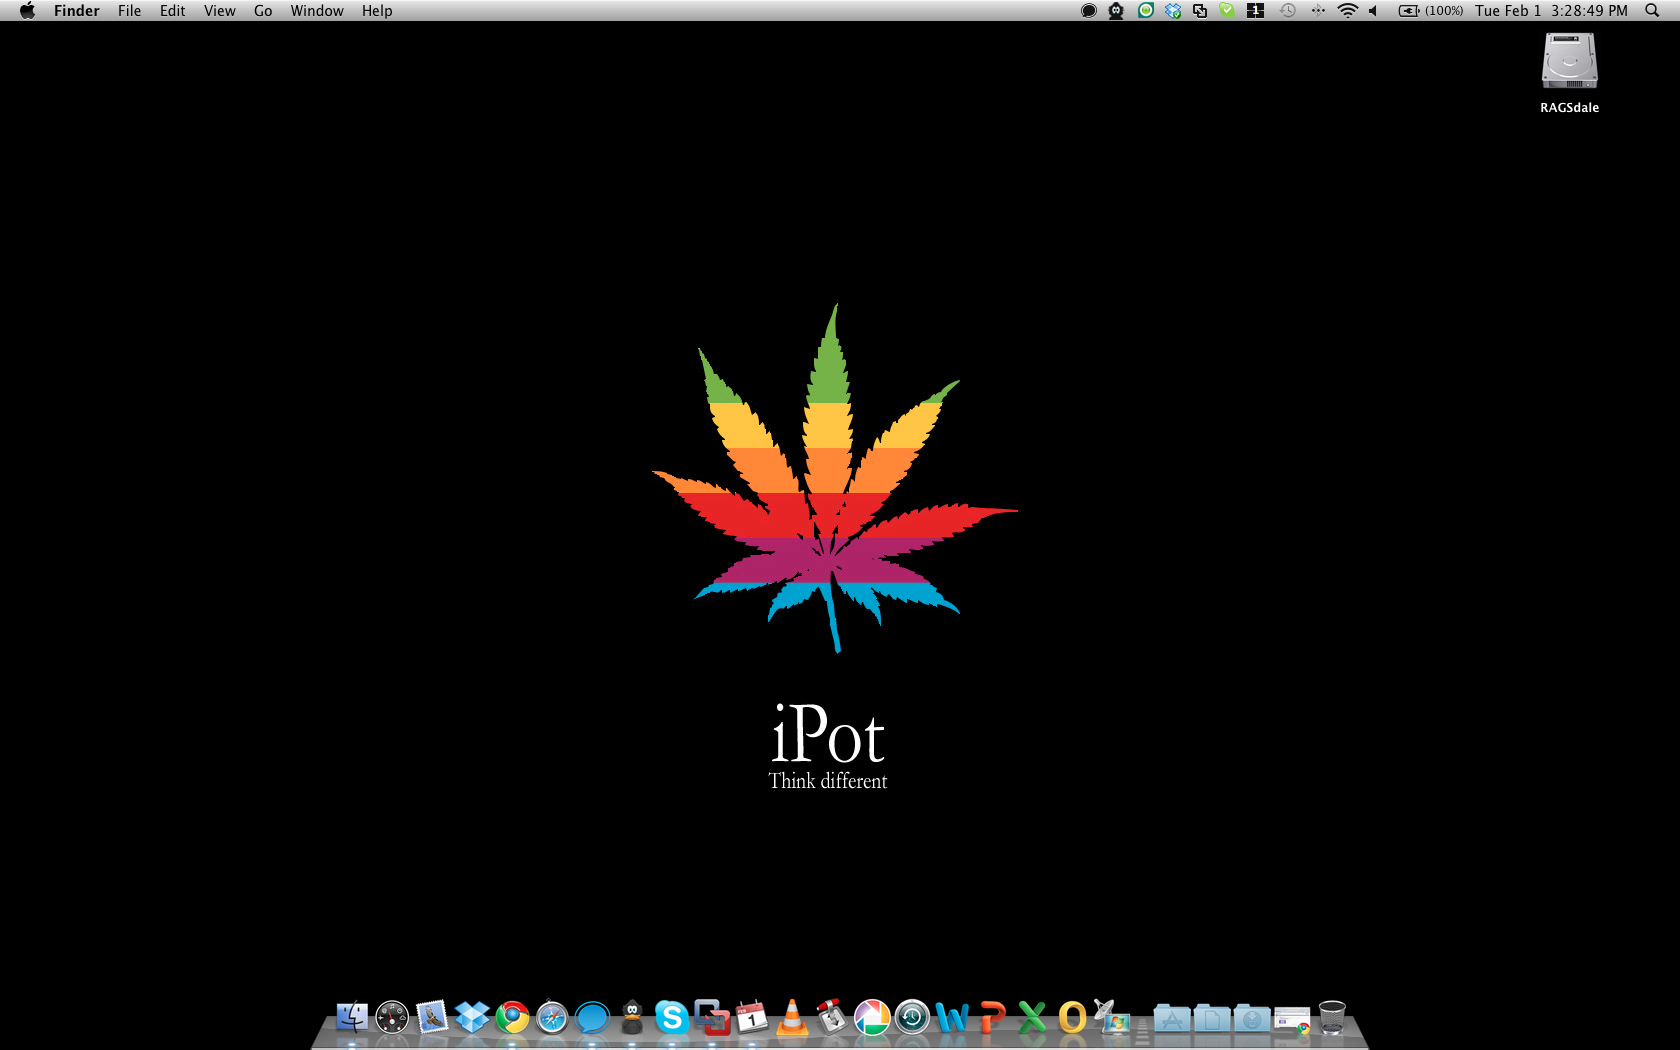
Task: Open VMware Fusion icon in the Dock
Action: [712, 1018]
